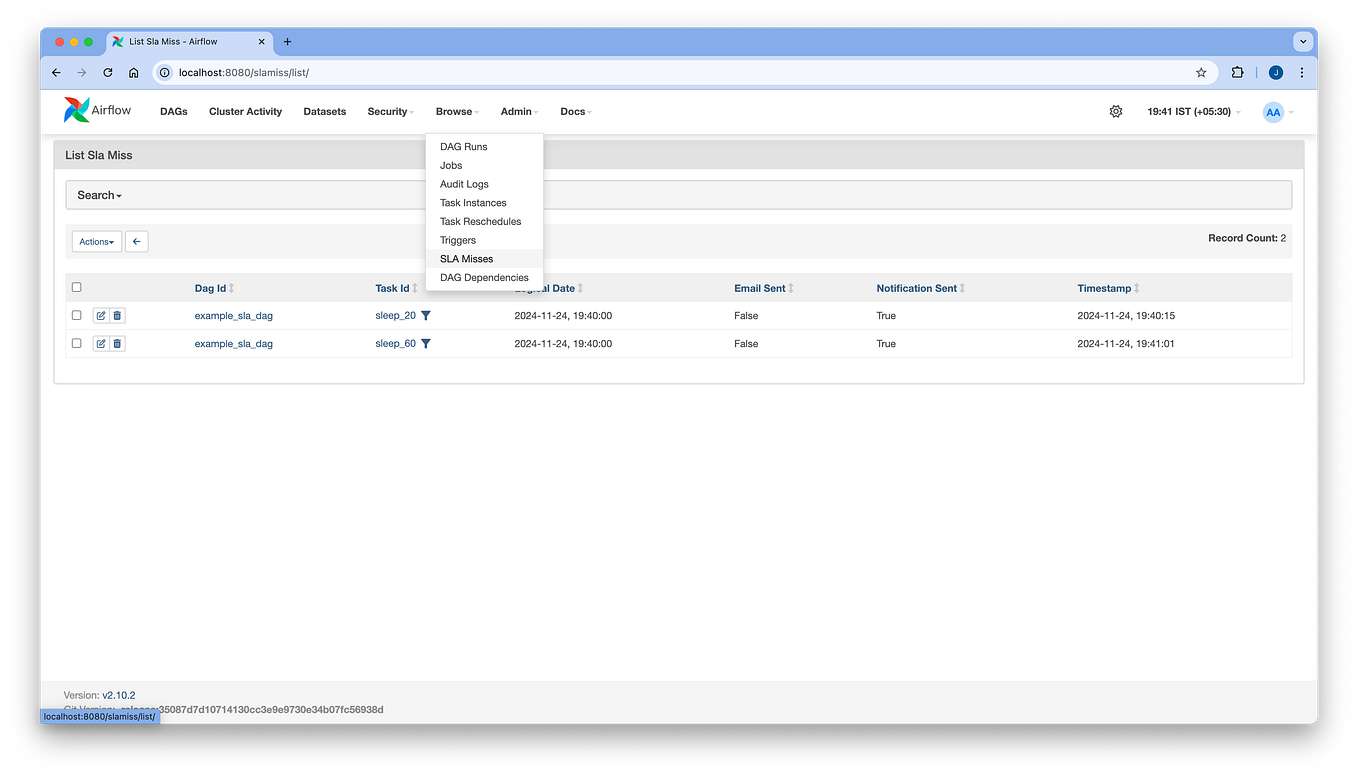Check the checkbox on the sleep_20 row
This screenshot has height=777, width=1358.
(x=76, y=315)
